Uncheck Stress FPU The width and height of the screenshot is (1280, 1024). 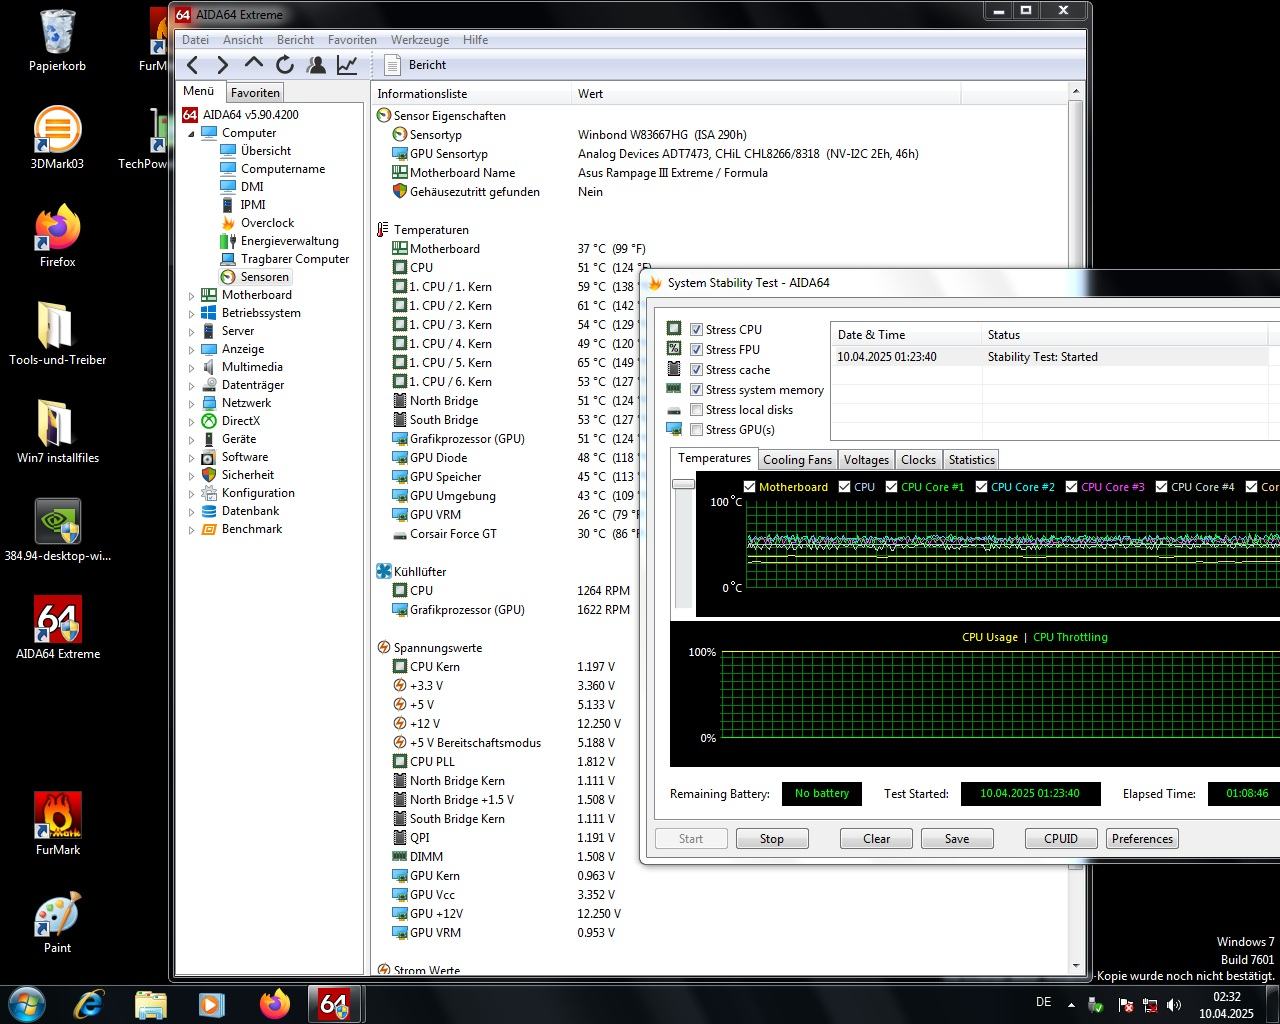tap(697, 349)
